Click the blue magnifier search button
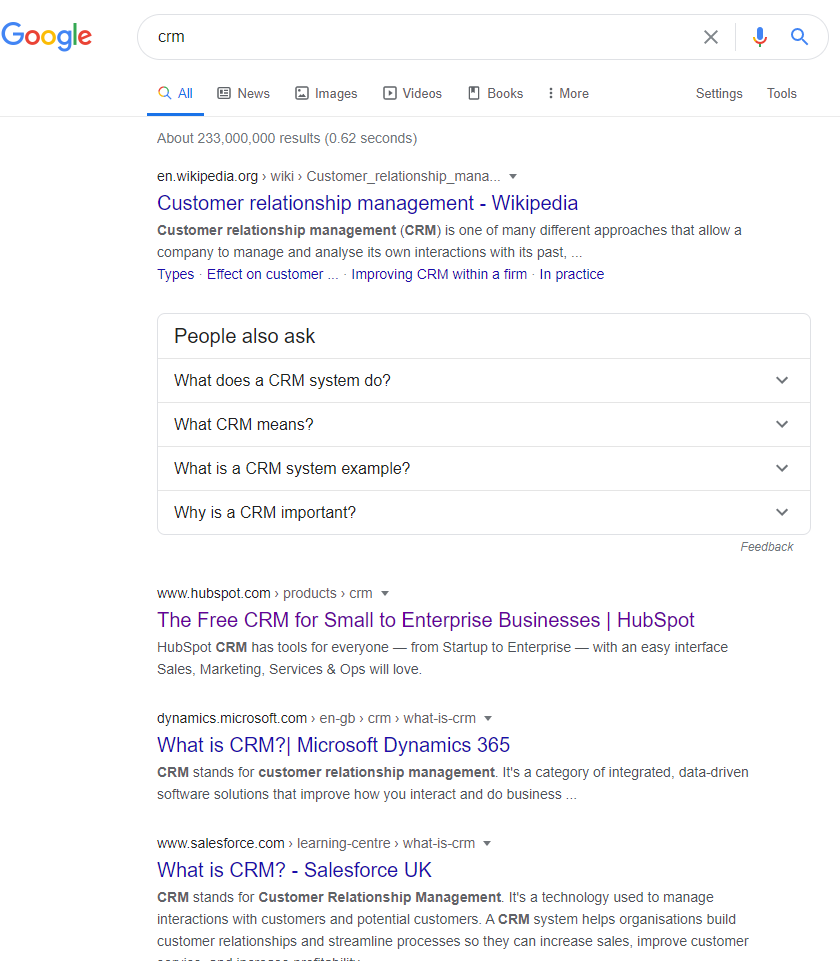Image resolution: width=840 pixels, height=961 pixels. pos(799,37)
